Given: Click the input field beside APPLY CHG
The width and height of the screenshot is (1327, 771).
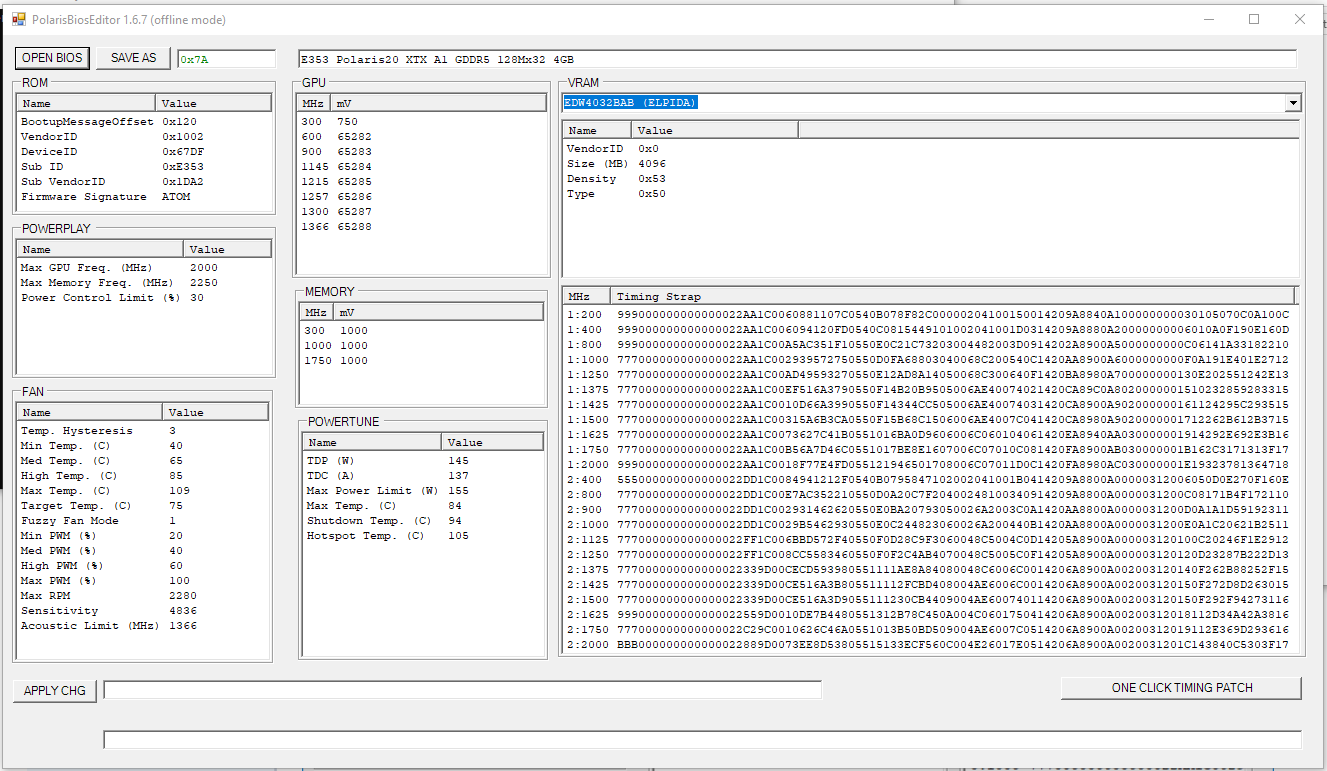Looking at the screenshot, I should tap(463, 690).
